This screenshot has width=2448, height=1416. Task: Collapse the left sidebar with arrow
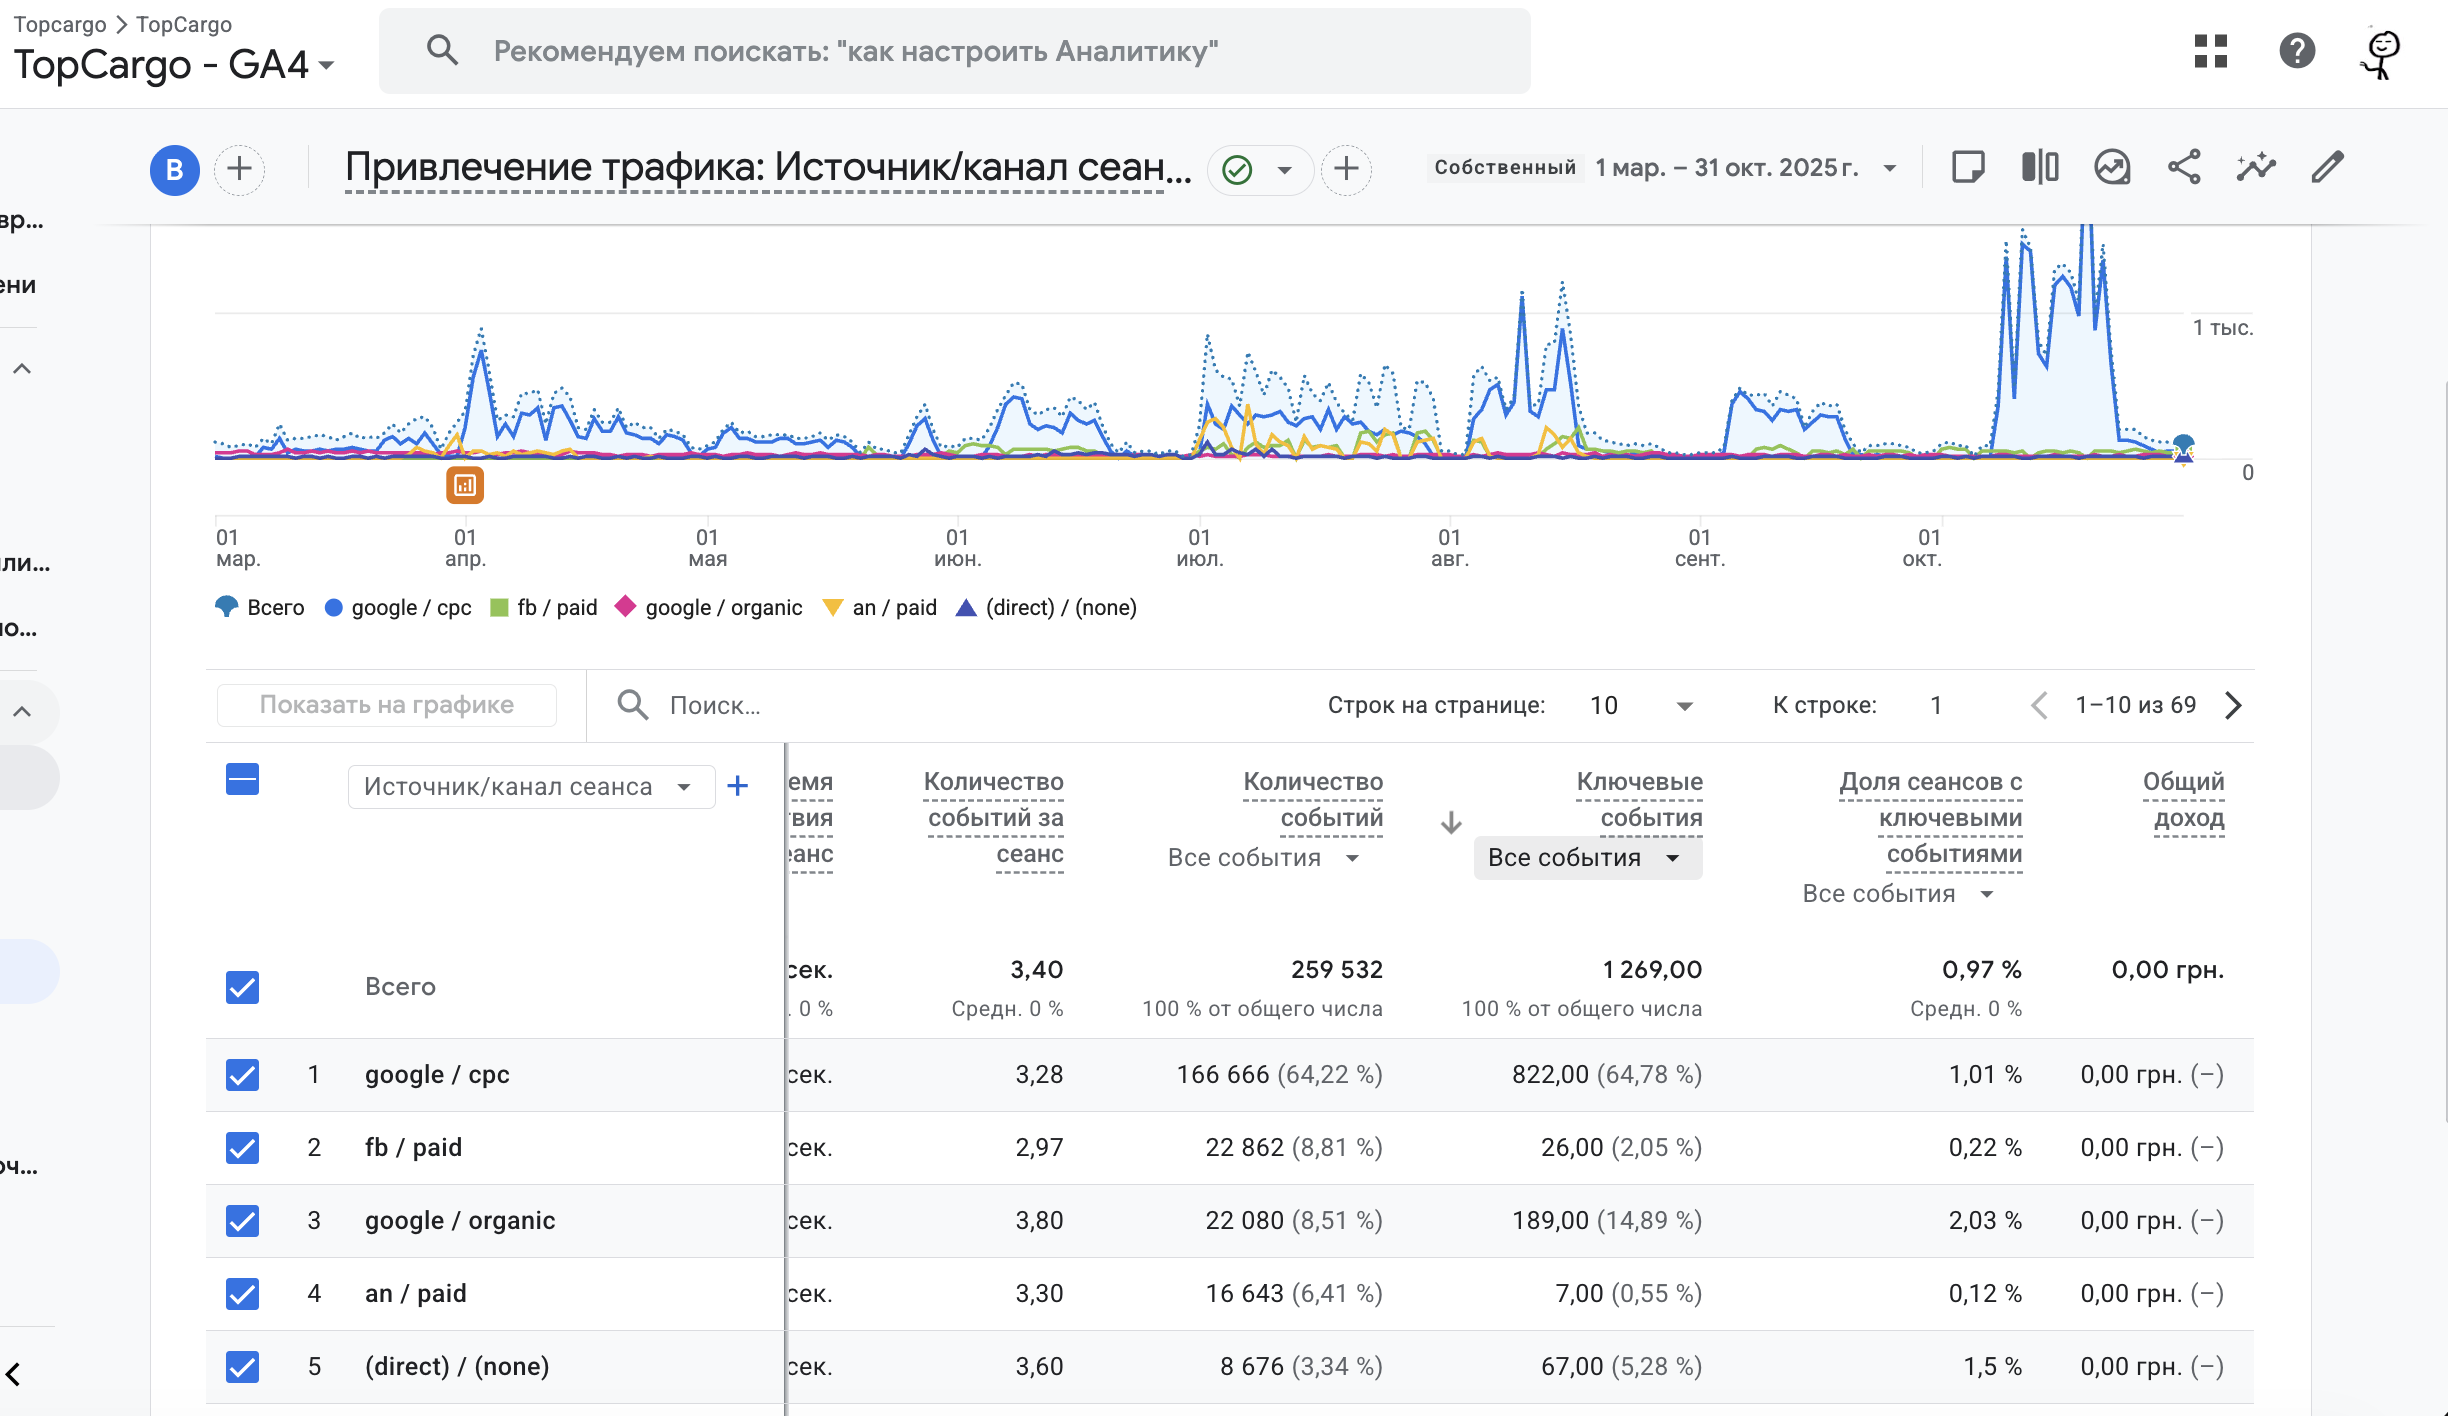click(x=14, y=1374)
